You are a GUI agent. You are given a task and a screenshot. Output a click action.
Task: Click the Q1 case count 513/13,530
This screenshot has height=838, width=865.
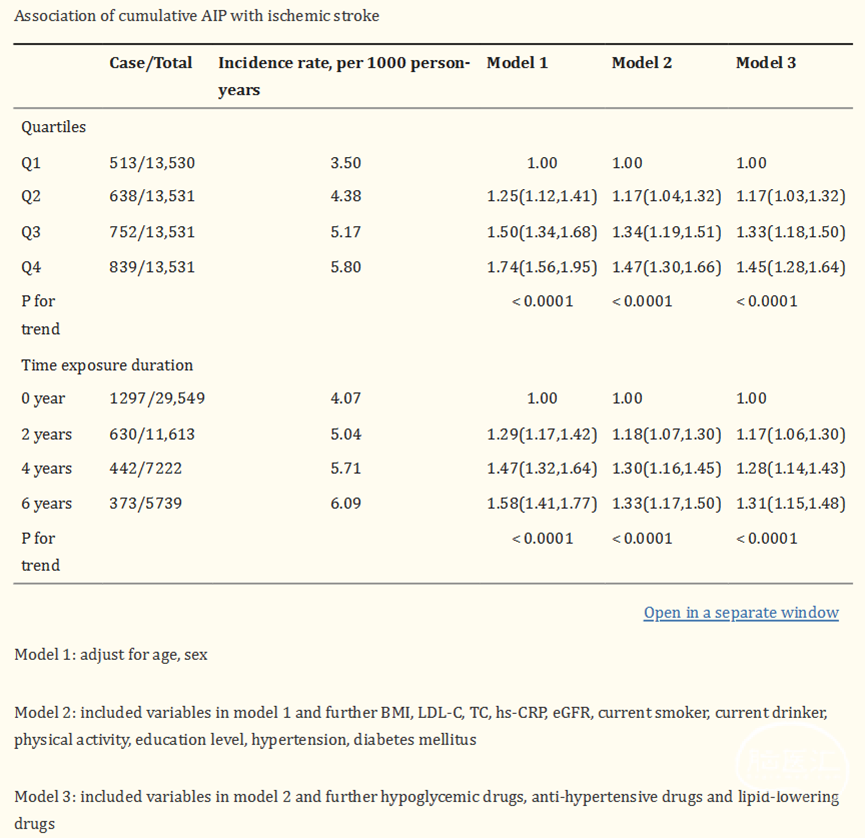coord(152,163)
